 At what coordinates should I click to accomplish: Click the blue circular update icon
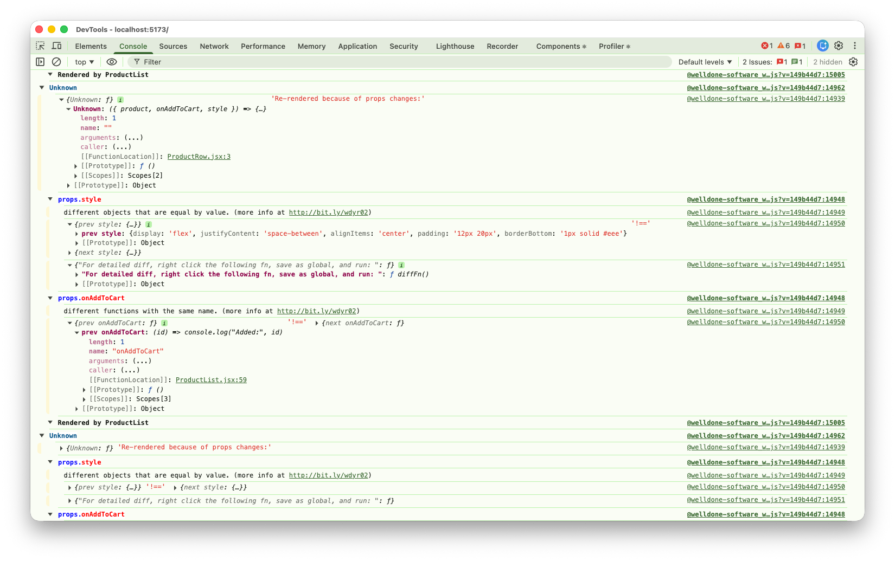pos(823,46)
